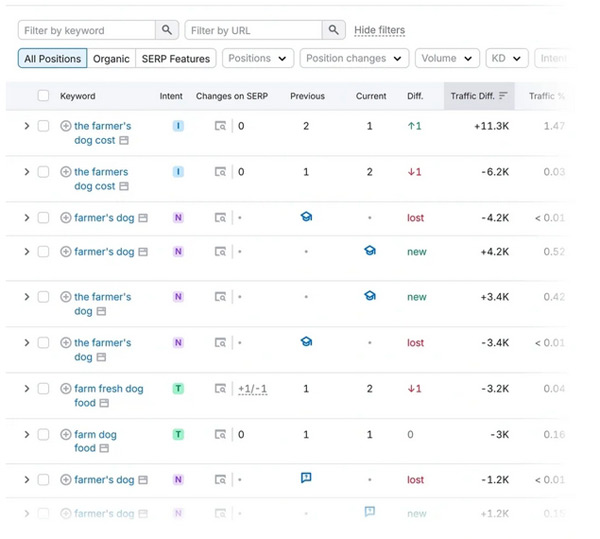Click into the Filter by keyword field
The height and width of the screenshot is (539, 600).
pos(87,31)
